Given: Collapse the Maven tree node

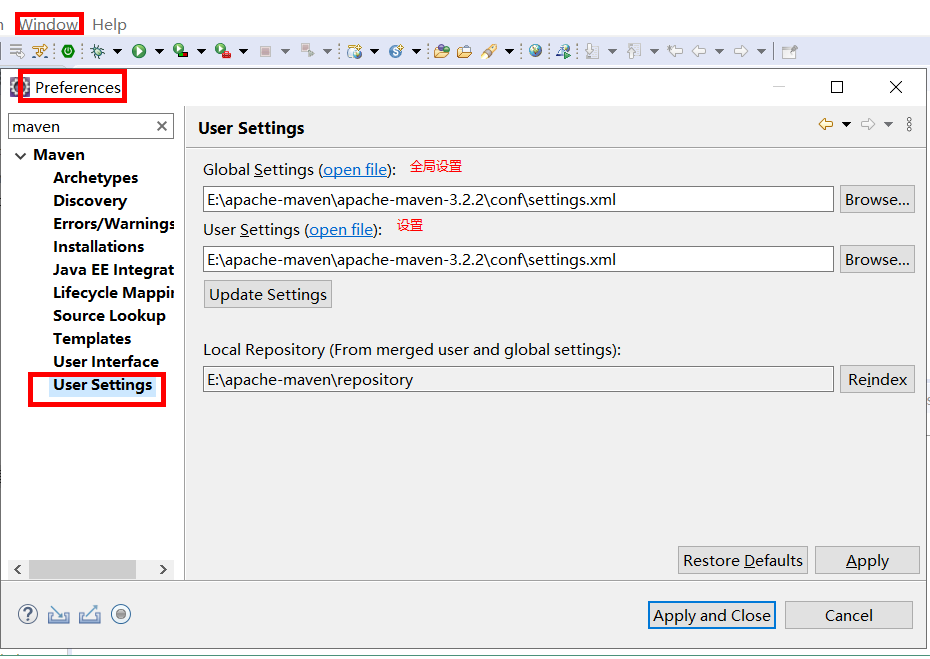Looking at the screenshot, I should [x=21, y=155].
